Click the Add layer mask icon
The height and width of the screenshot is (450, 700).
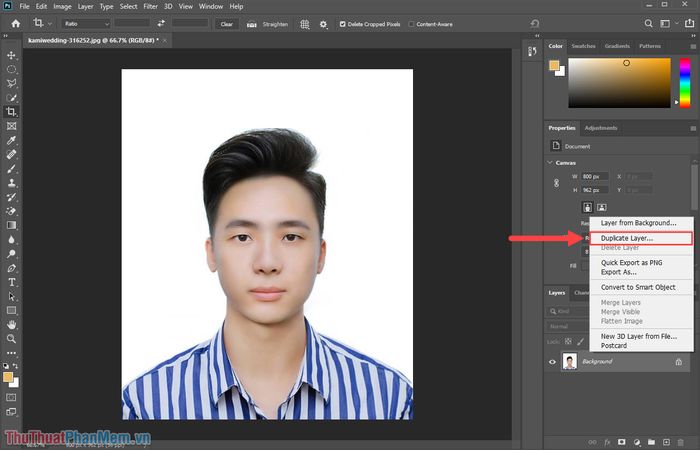621,442
